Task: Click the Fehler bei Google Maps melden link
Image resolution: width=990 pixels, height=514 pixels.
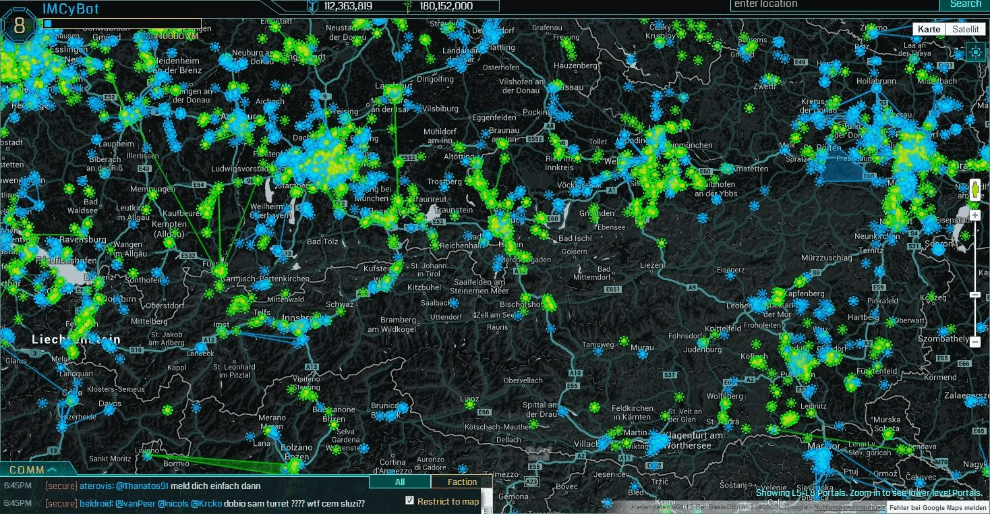Action: click(937, 507)
